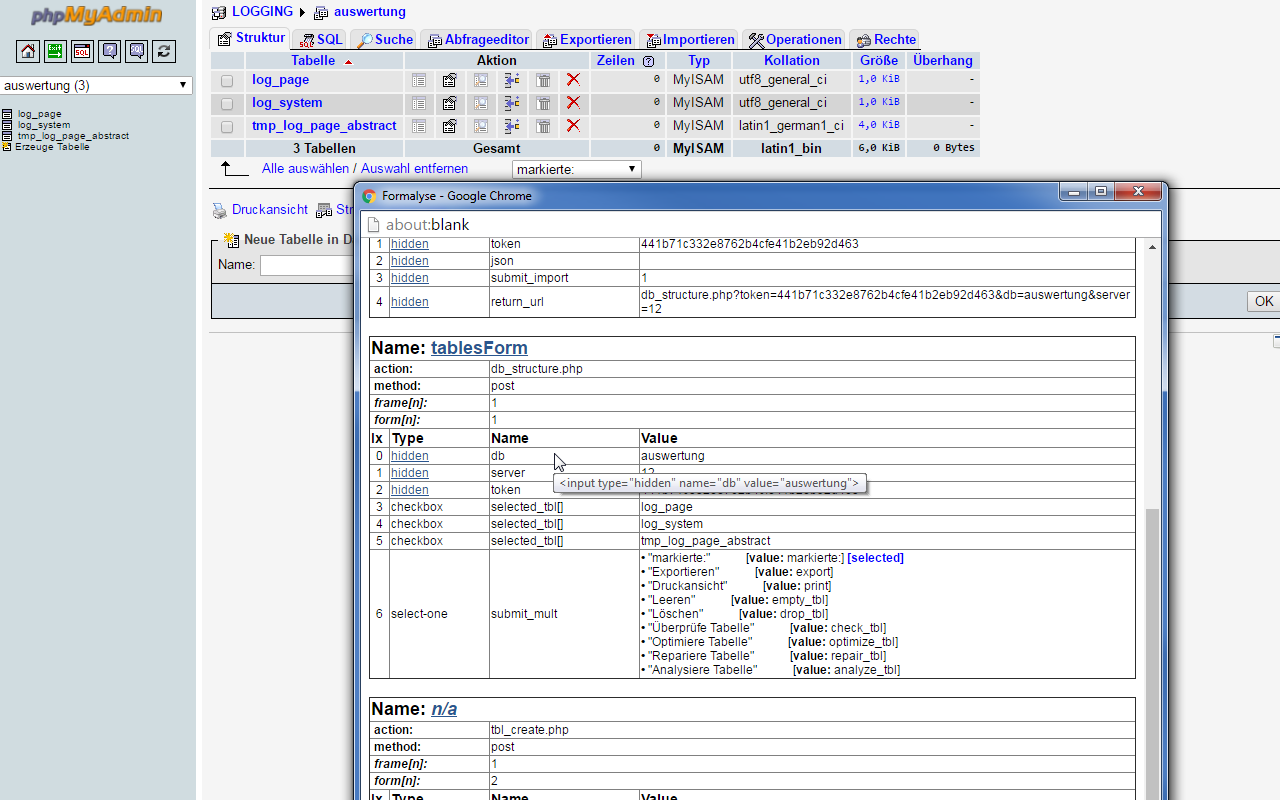This screenshot has width=1280, height=800.
Task: Tick the log_system row checkbox
Action: 227,104
